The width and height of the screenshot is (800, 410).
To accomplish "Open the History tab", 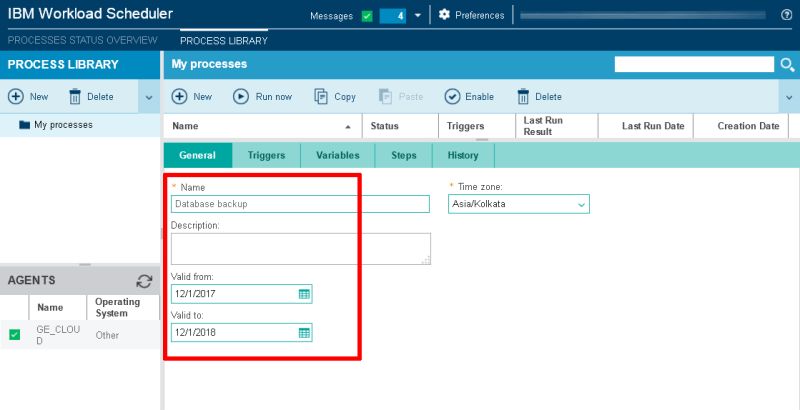I will (x=463, y=156).
